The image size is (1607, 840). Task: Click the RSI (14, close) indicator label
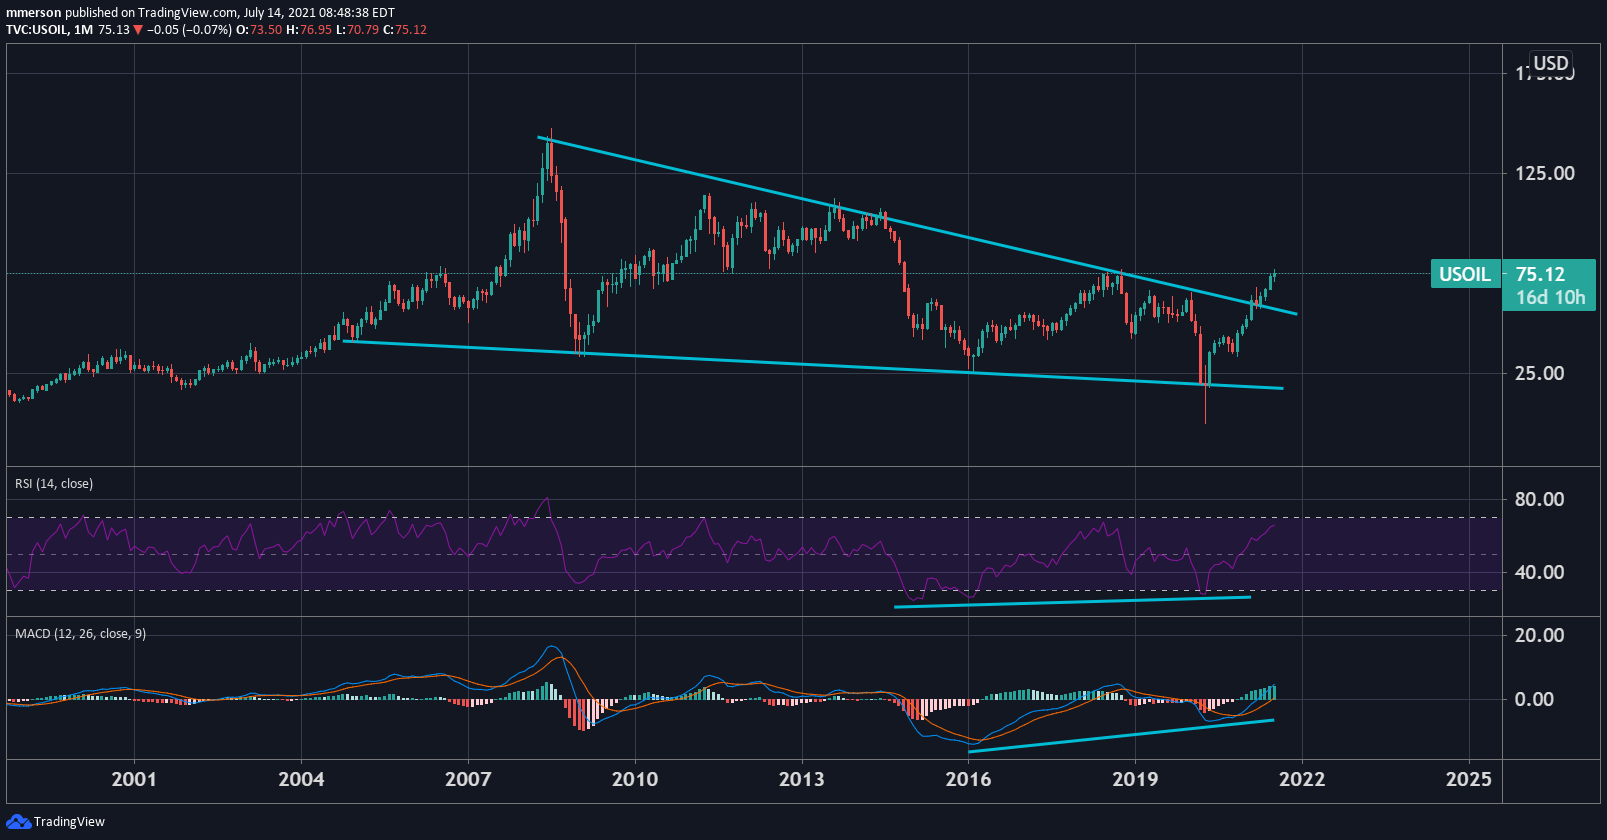pyautogui.click(x=54, y=484)
